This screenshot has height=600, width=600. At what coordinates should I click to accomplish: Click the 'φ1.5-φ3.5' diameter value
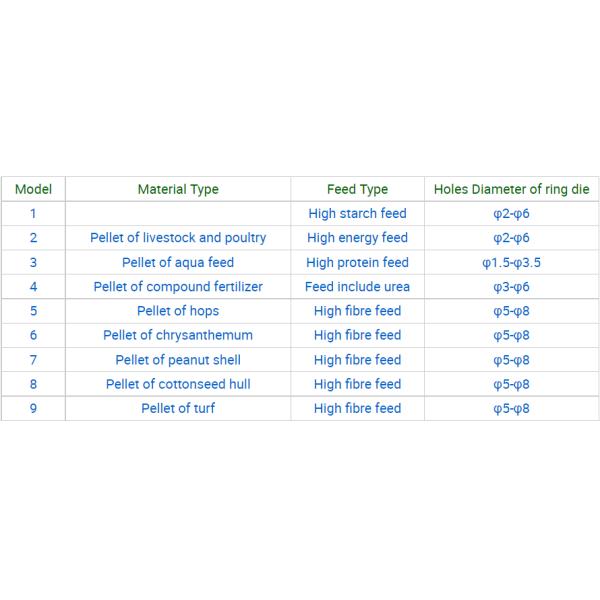511,262
